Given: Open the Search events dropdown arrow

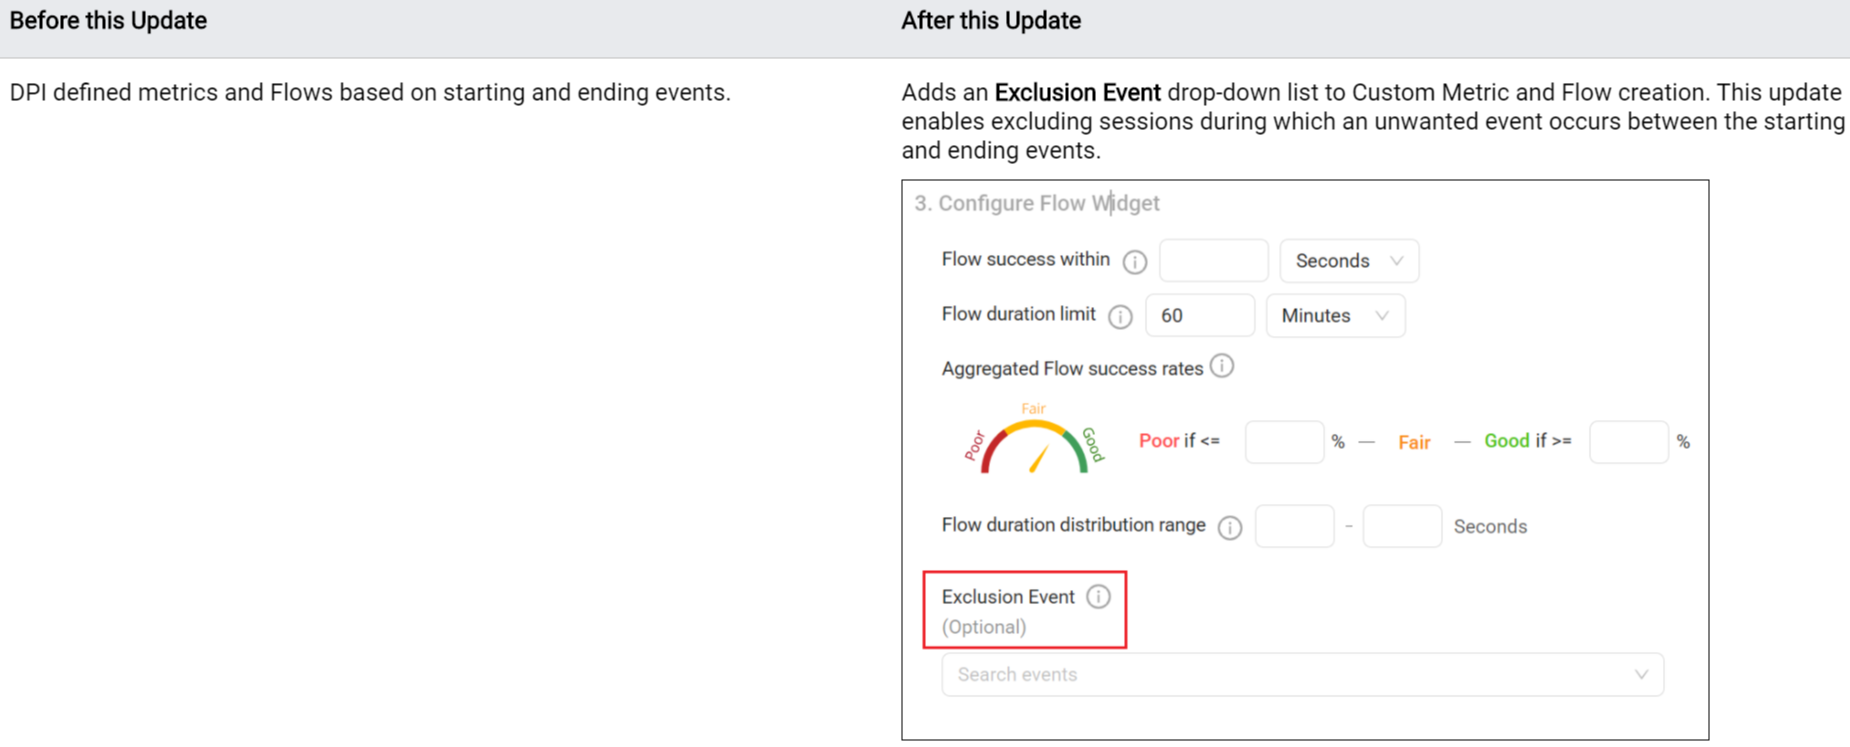Looking at the screenshot, I should (1641, 675).
